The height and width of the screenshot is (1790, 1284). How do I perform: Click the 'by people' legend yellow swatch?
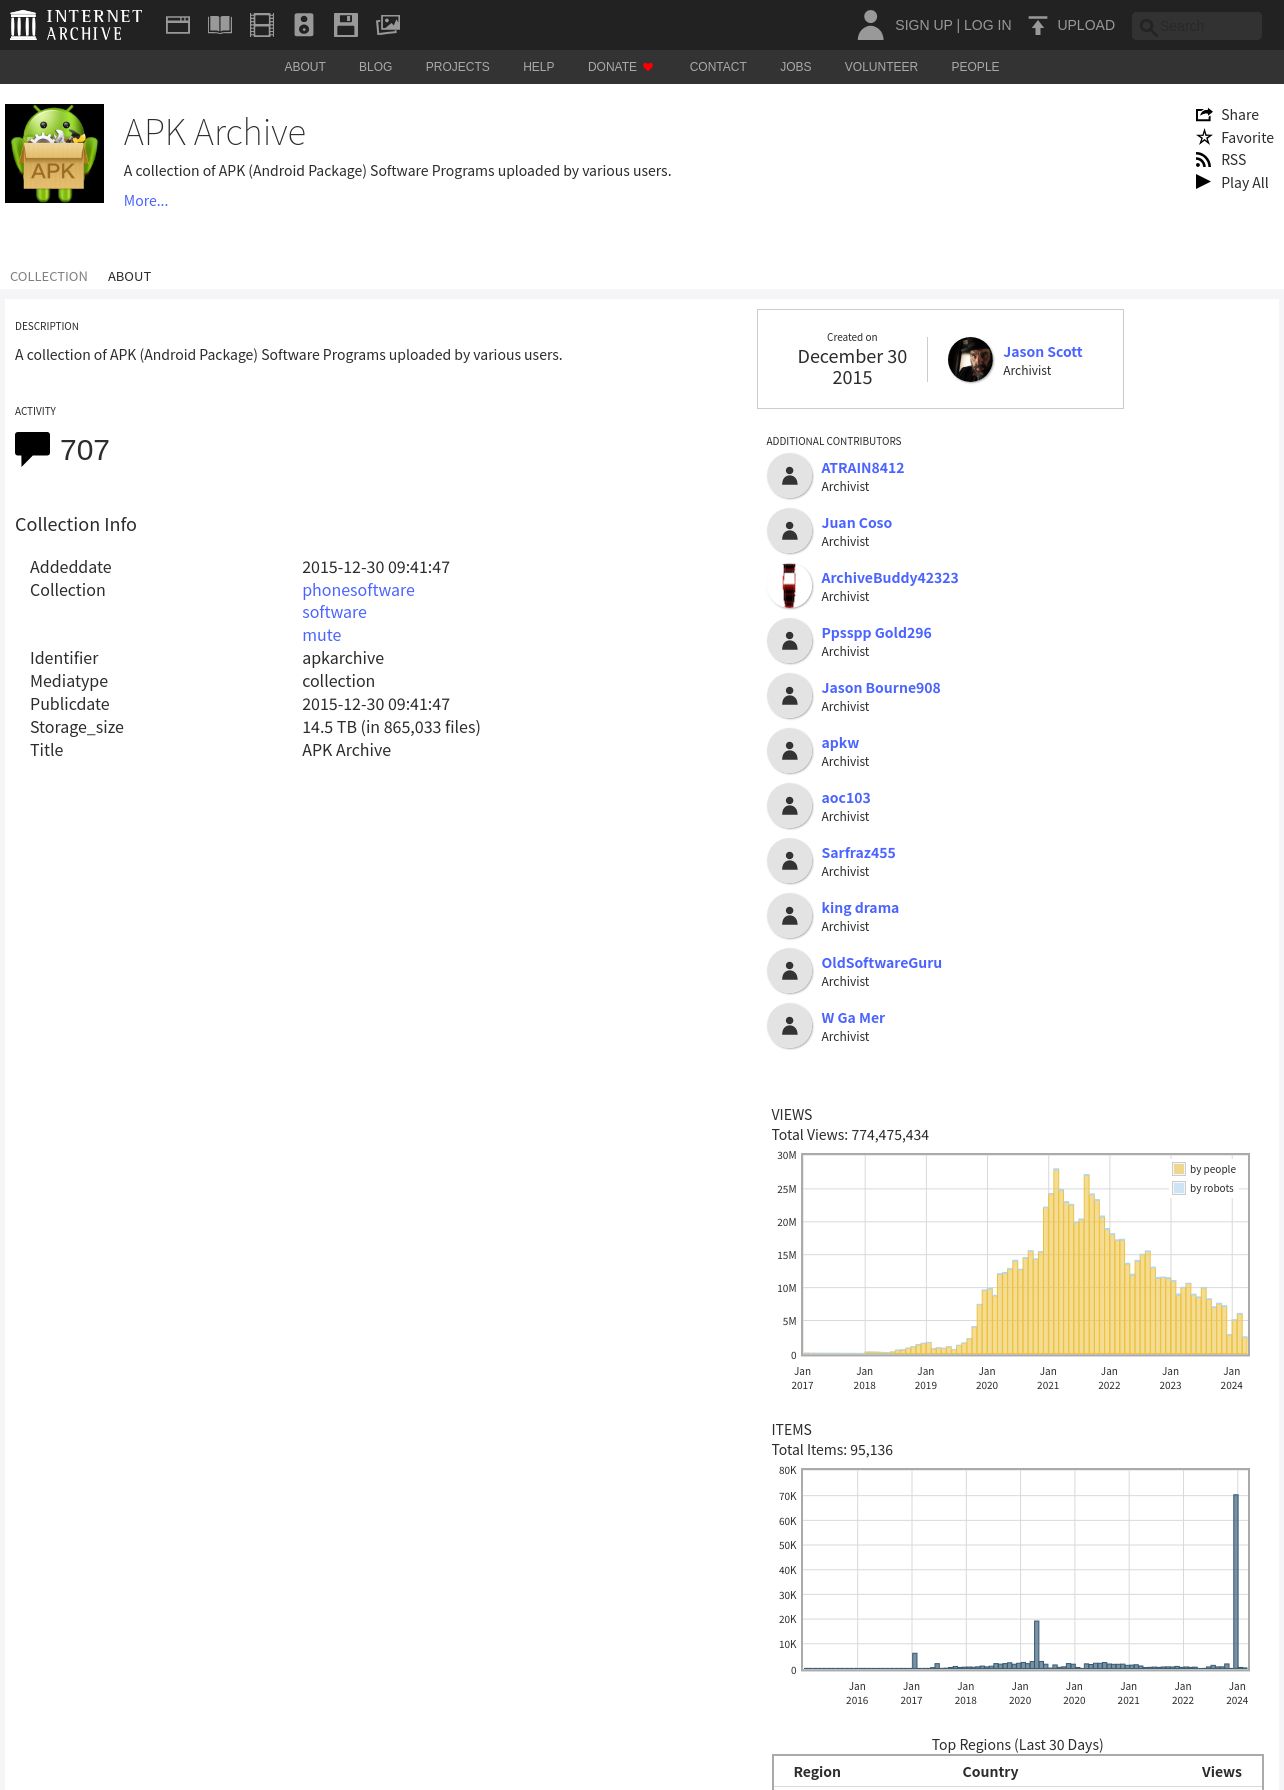click(x=1179, y=1169)
